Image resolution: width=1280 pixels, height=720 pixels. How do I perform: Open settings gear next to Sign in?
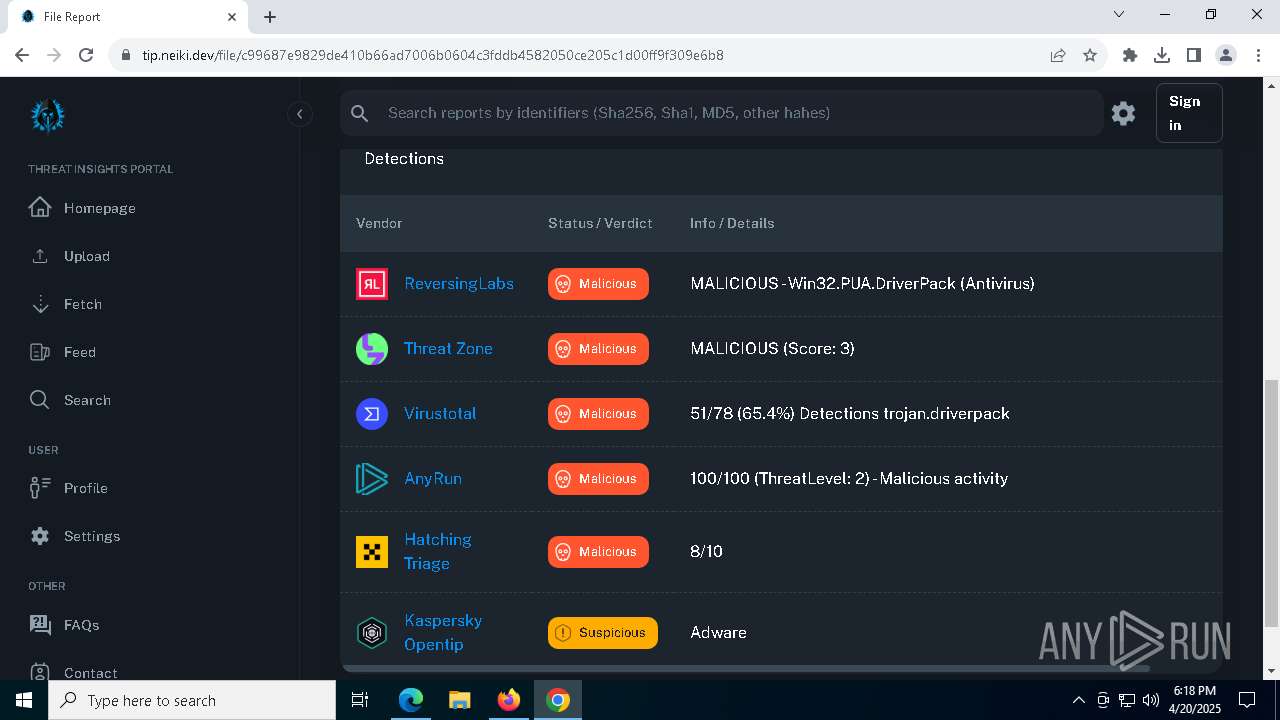click(1123, 113)
